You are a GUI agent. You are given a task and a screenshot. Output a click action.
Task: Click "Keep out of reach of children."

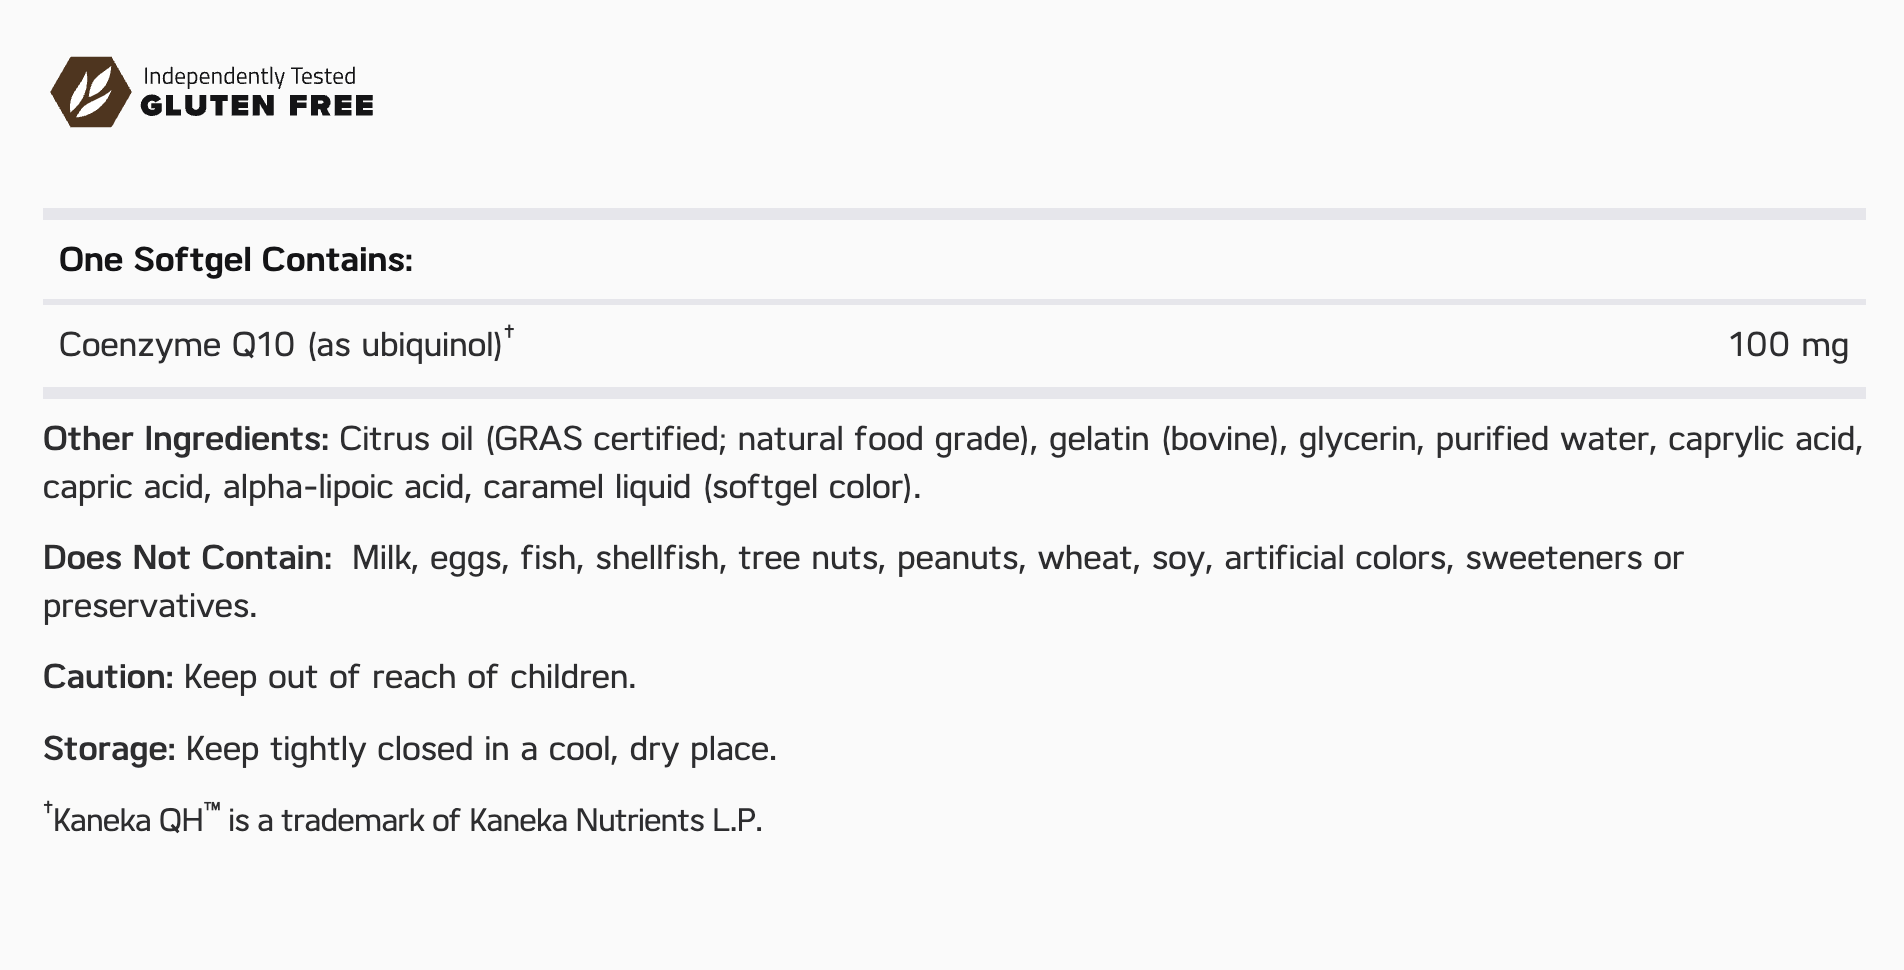(410, 677)
